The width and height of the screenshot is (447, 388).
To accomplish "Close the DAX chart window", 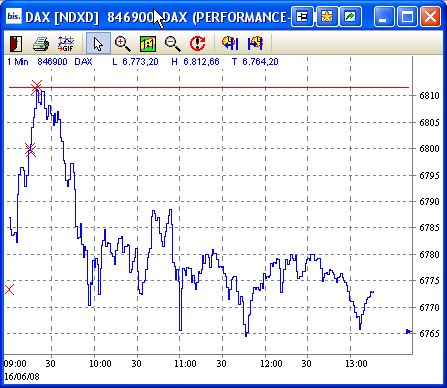I will pyautogui.click(x=430, y=16).
